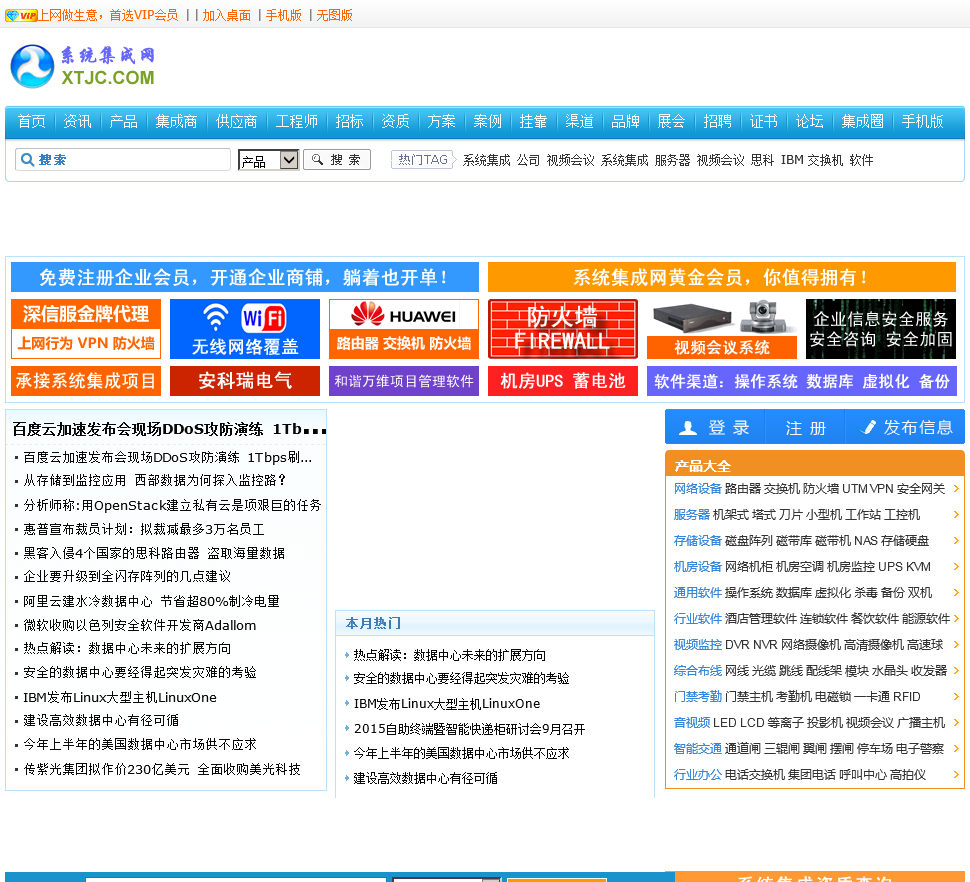
Task: Click the 注册 button
Action: coord(805,427)
